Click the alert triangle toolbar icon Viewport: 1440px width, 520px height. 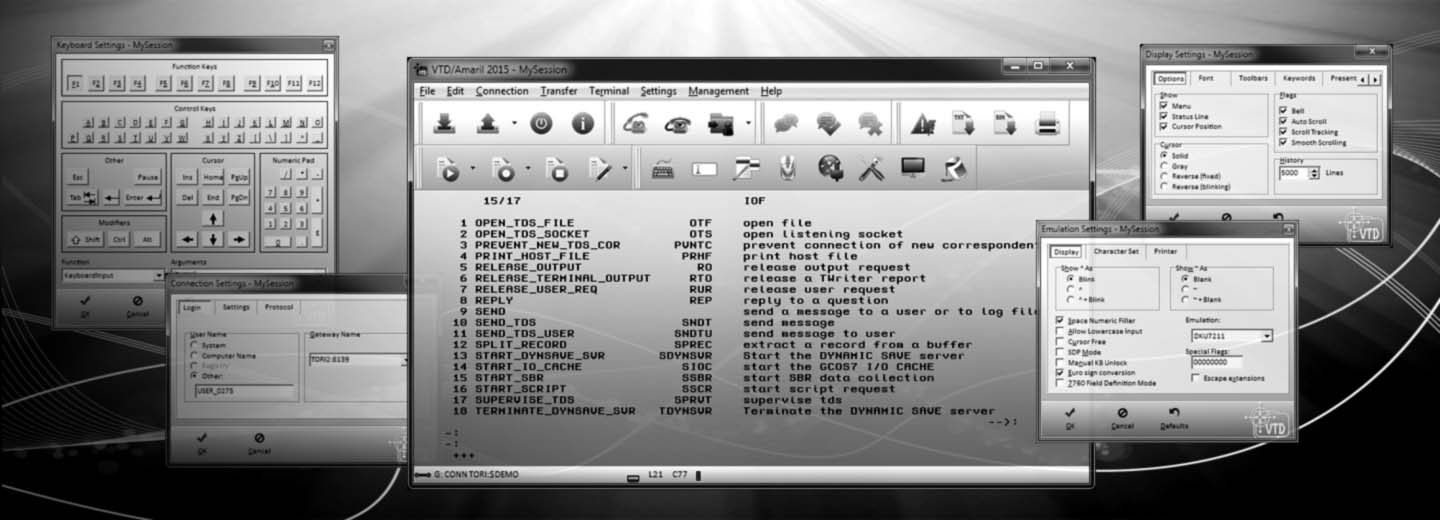click(x=923, y=124)
